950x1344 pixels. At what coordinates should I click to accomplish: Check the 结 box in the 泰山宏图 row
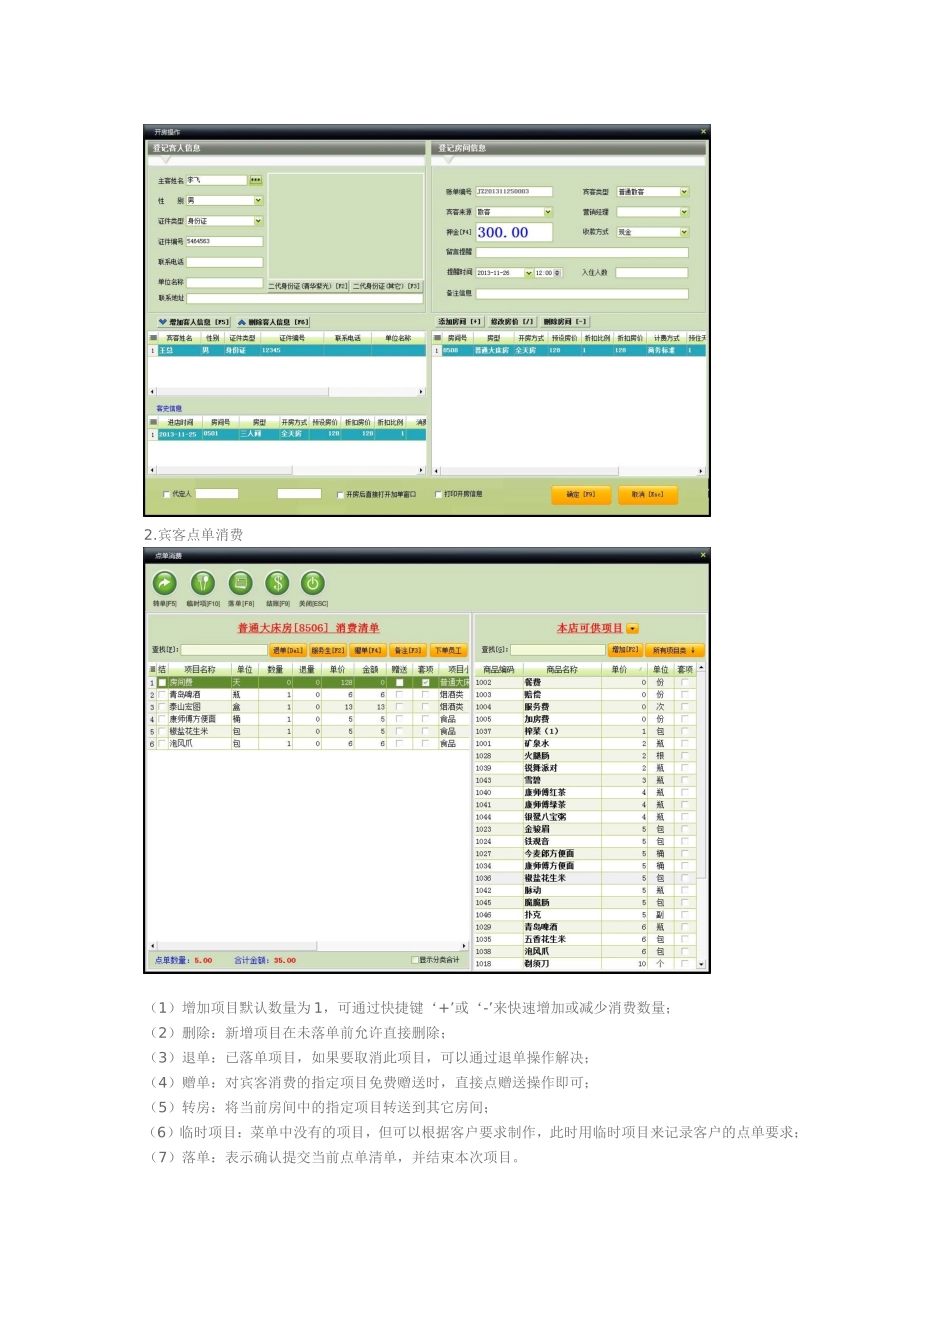162,707
